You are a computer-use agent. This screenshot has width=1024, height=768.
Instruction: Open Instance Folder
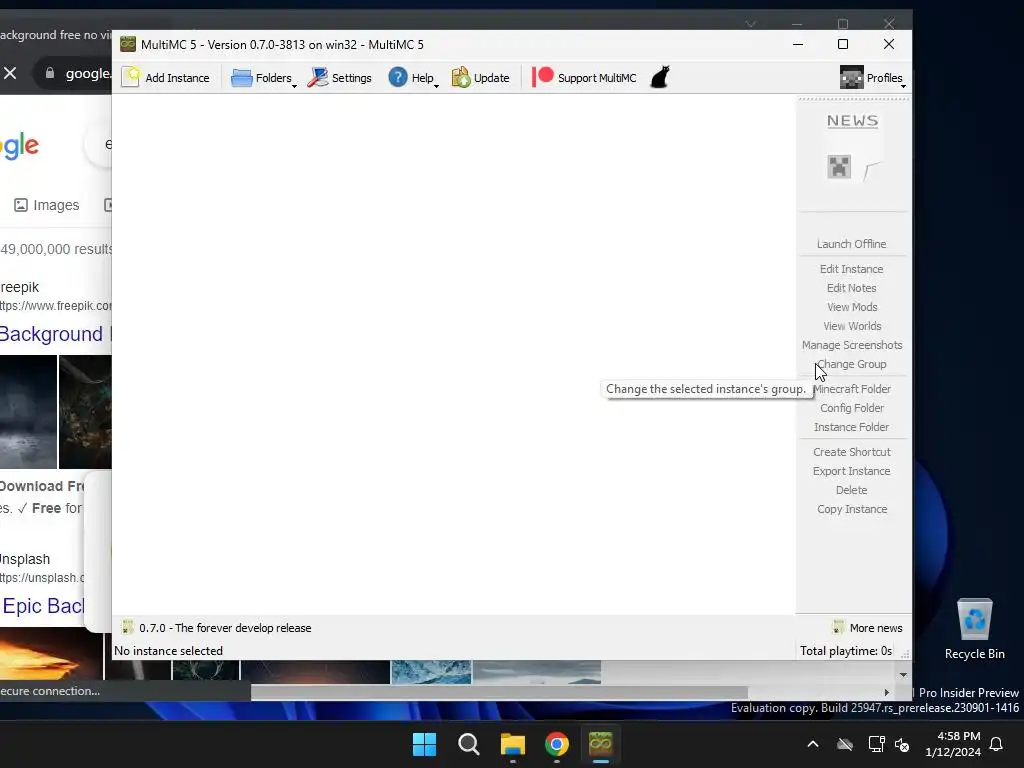point(852,427)
